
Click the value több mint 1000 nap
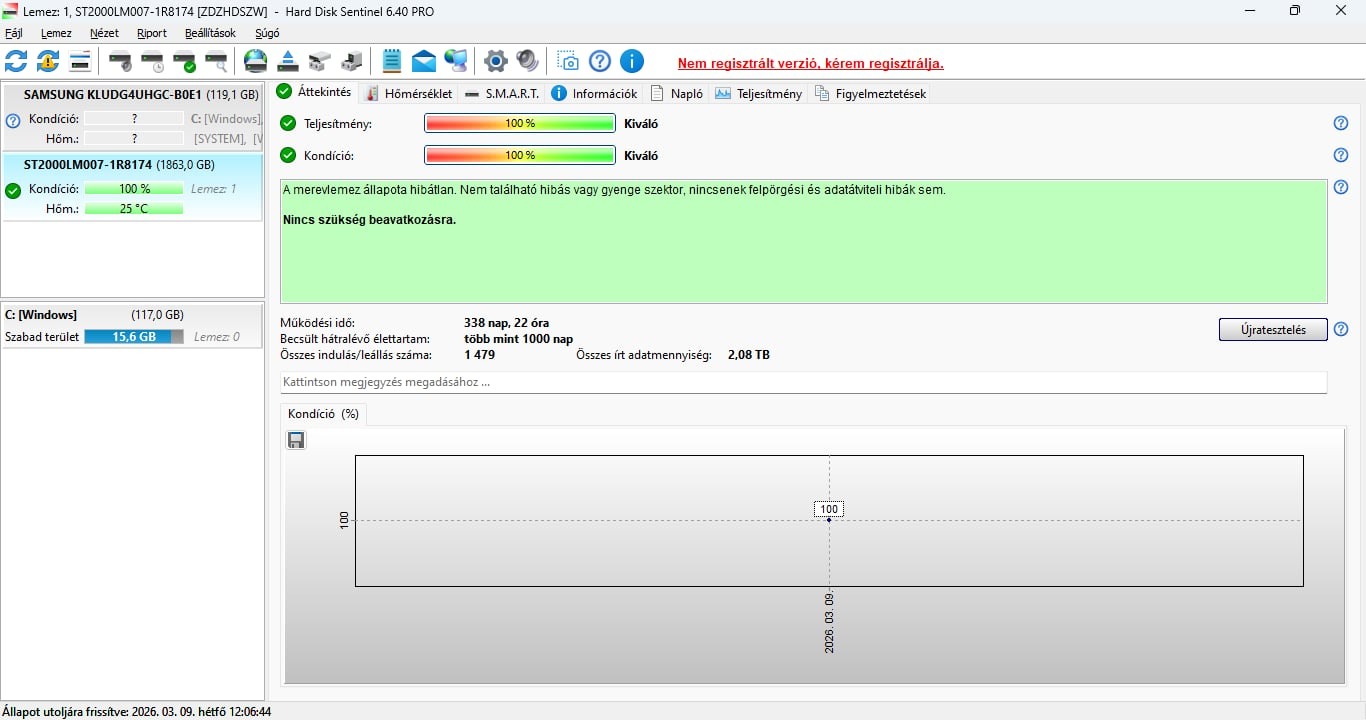tap(519, 339)
